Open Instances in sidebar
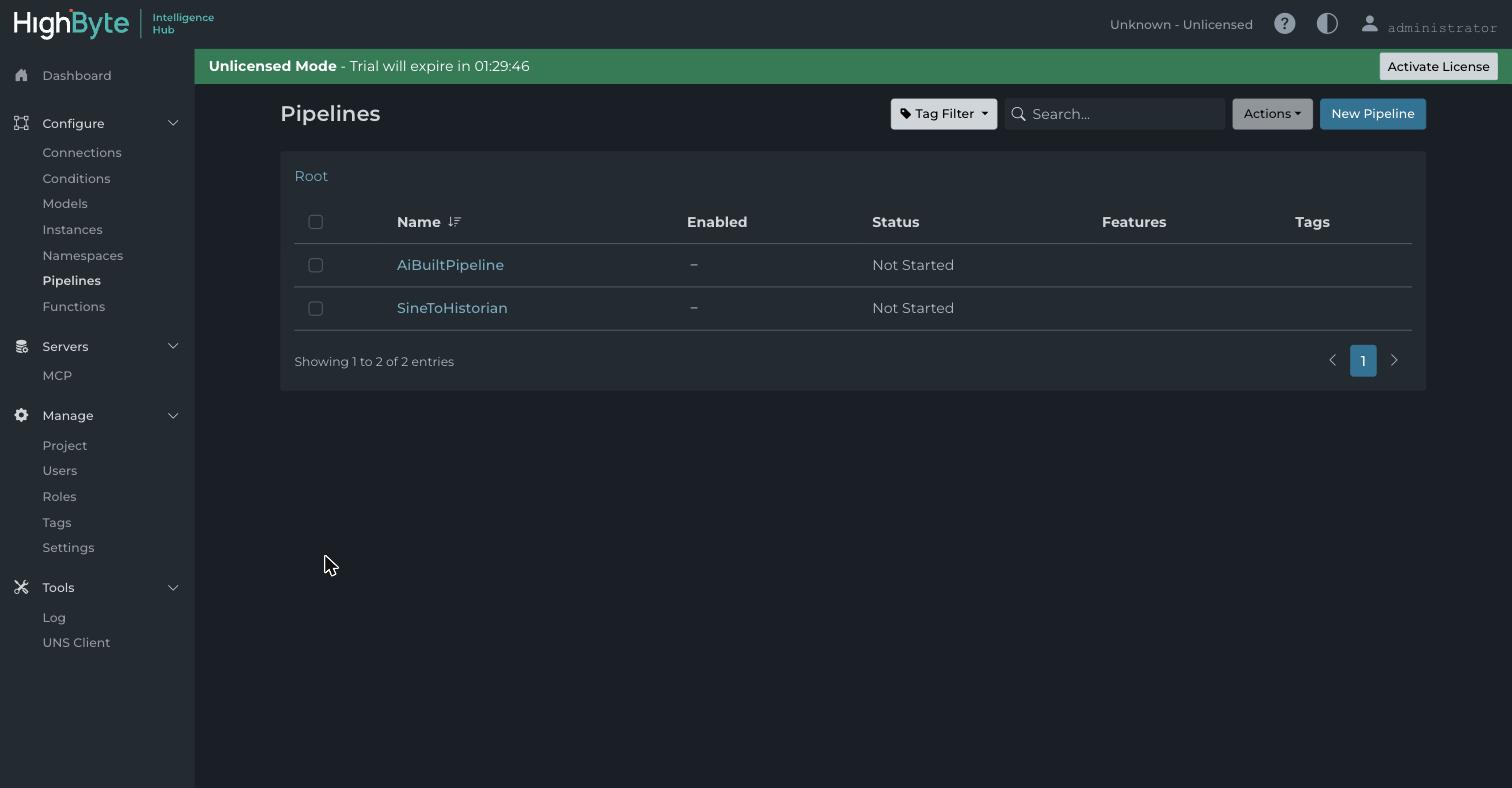Screen dimensions: 1512x788 [x=72, y=229]
